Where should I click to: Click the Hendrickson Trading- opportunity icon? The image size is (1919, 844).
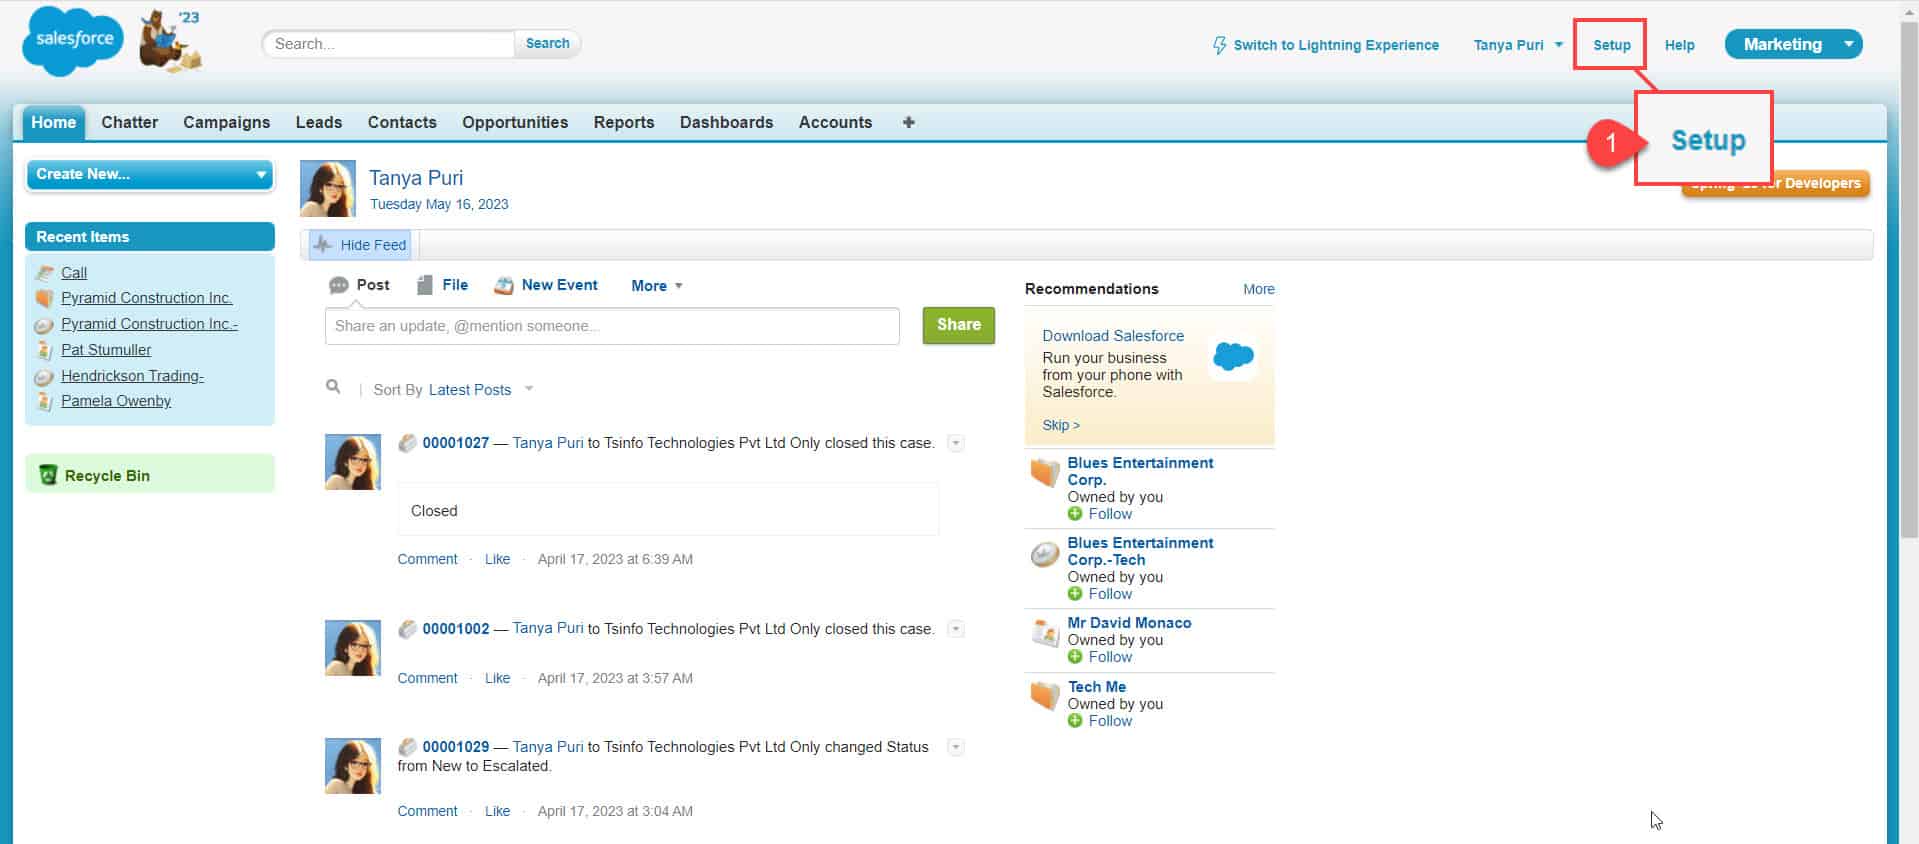[44, 377]
